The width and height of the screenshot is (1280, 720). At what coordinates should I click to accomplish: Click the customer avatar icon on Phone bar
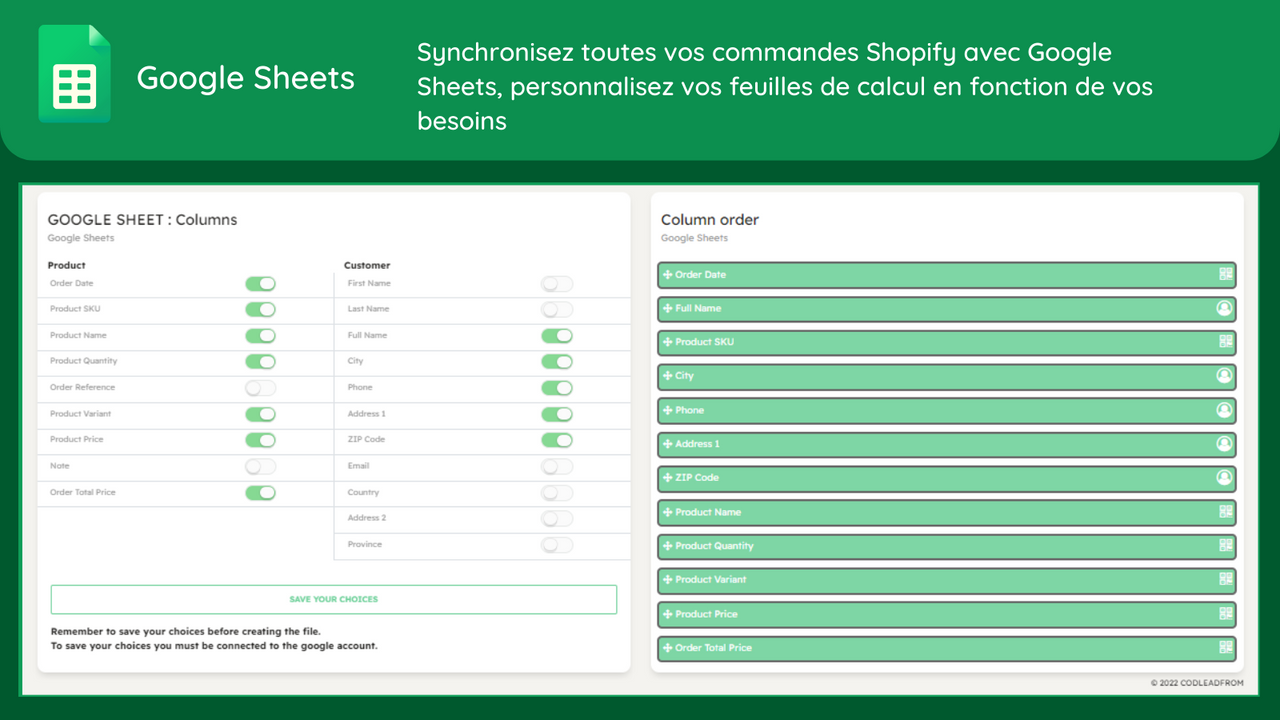pyautogui.click(x=1224, y=410)
